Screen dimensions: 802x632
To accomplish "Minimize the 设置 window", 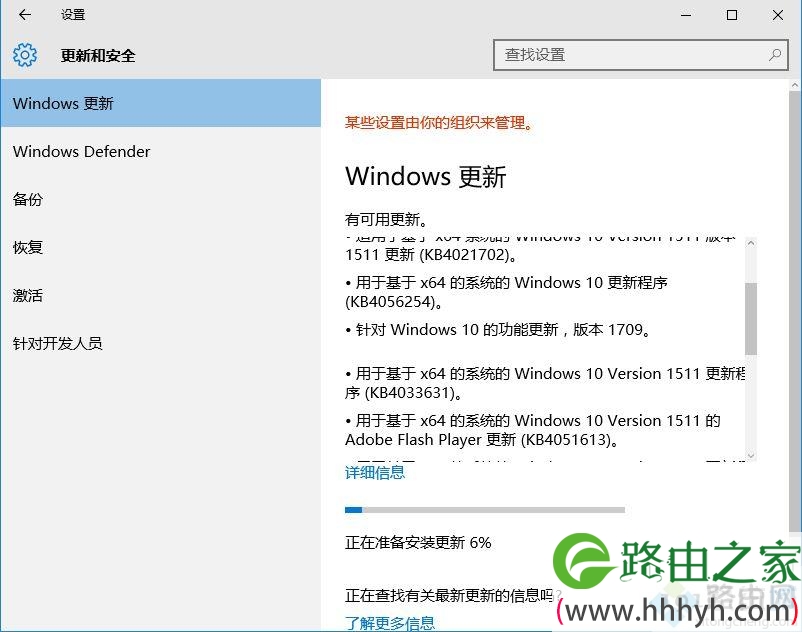I will click(x=686, y=15).
